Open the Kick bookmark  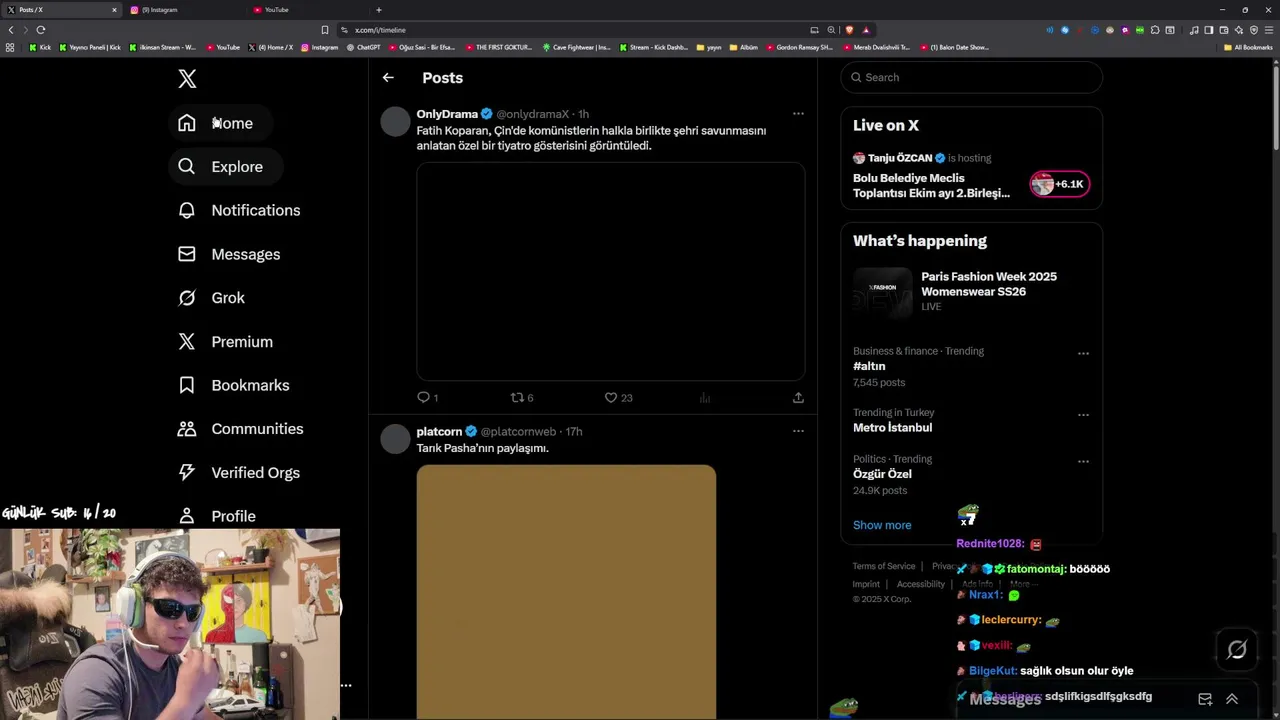40,47
